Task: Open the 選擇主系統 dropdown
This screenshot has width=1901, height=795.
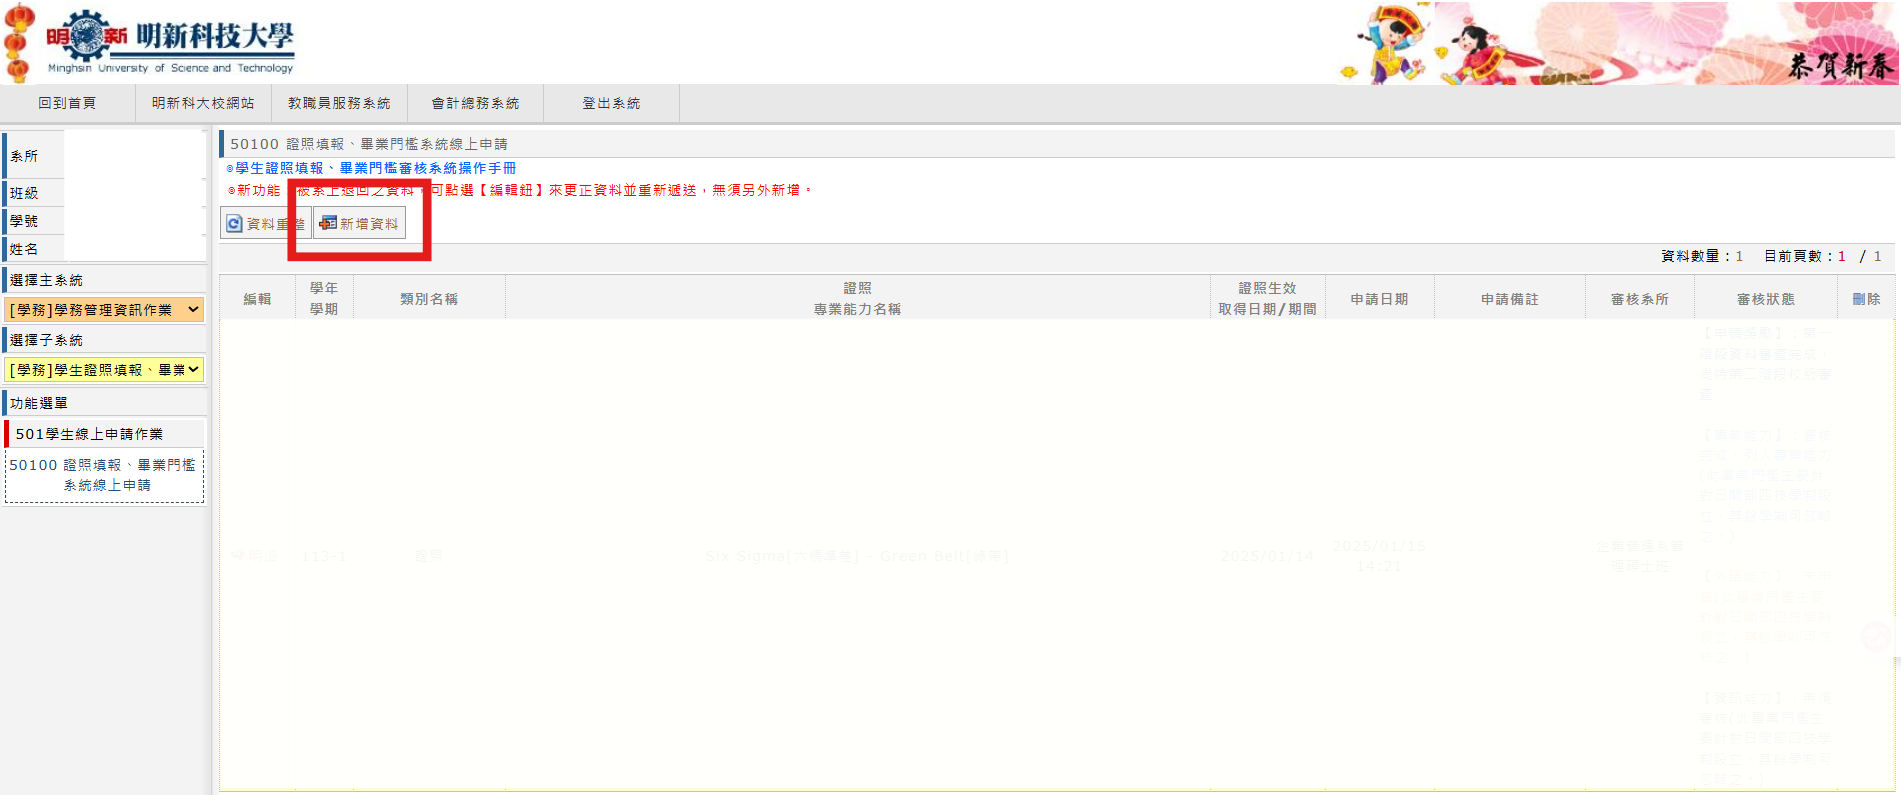Action: 104,310
